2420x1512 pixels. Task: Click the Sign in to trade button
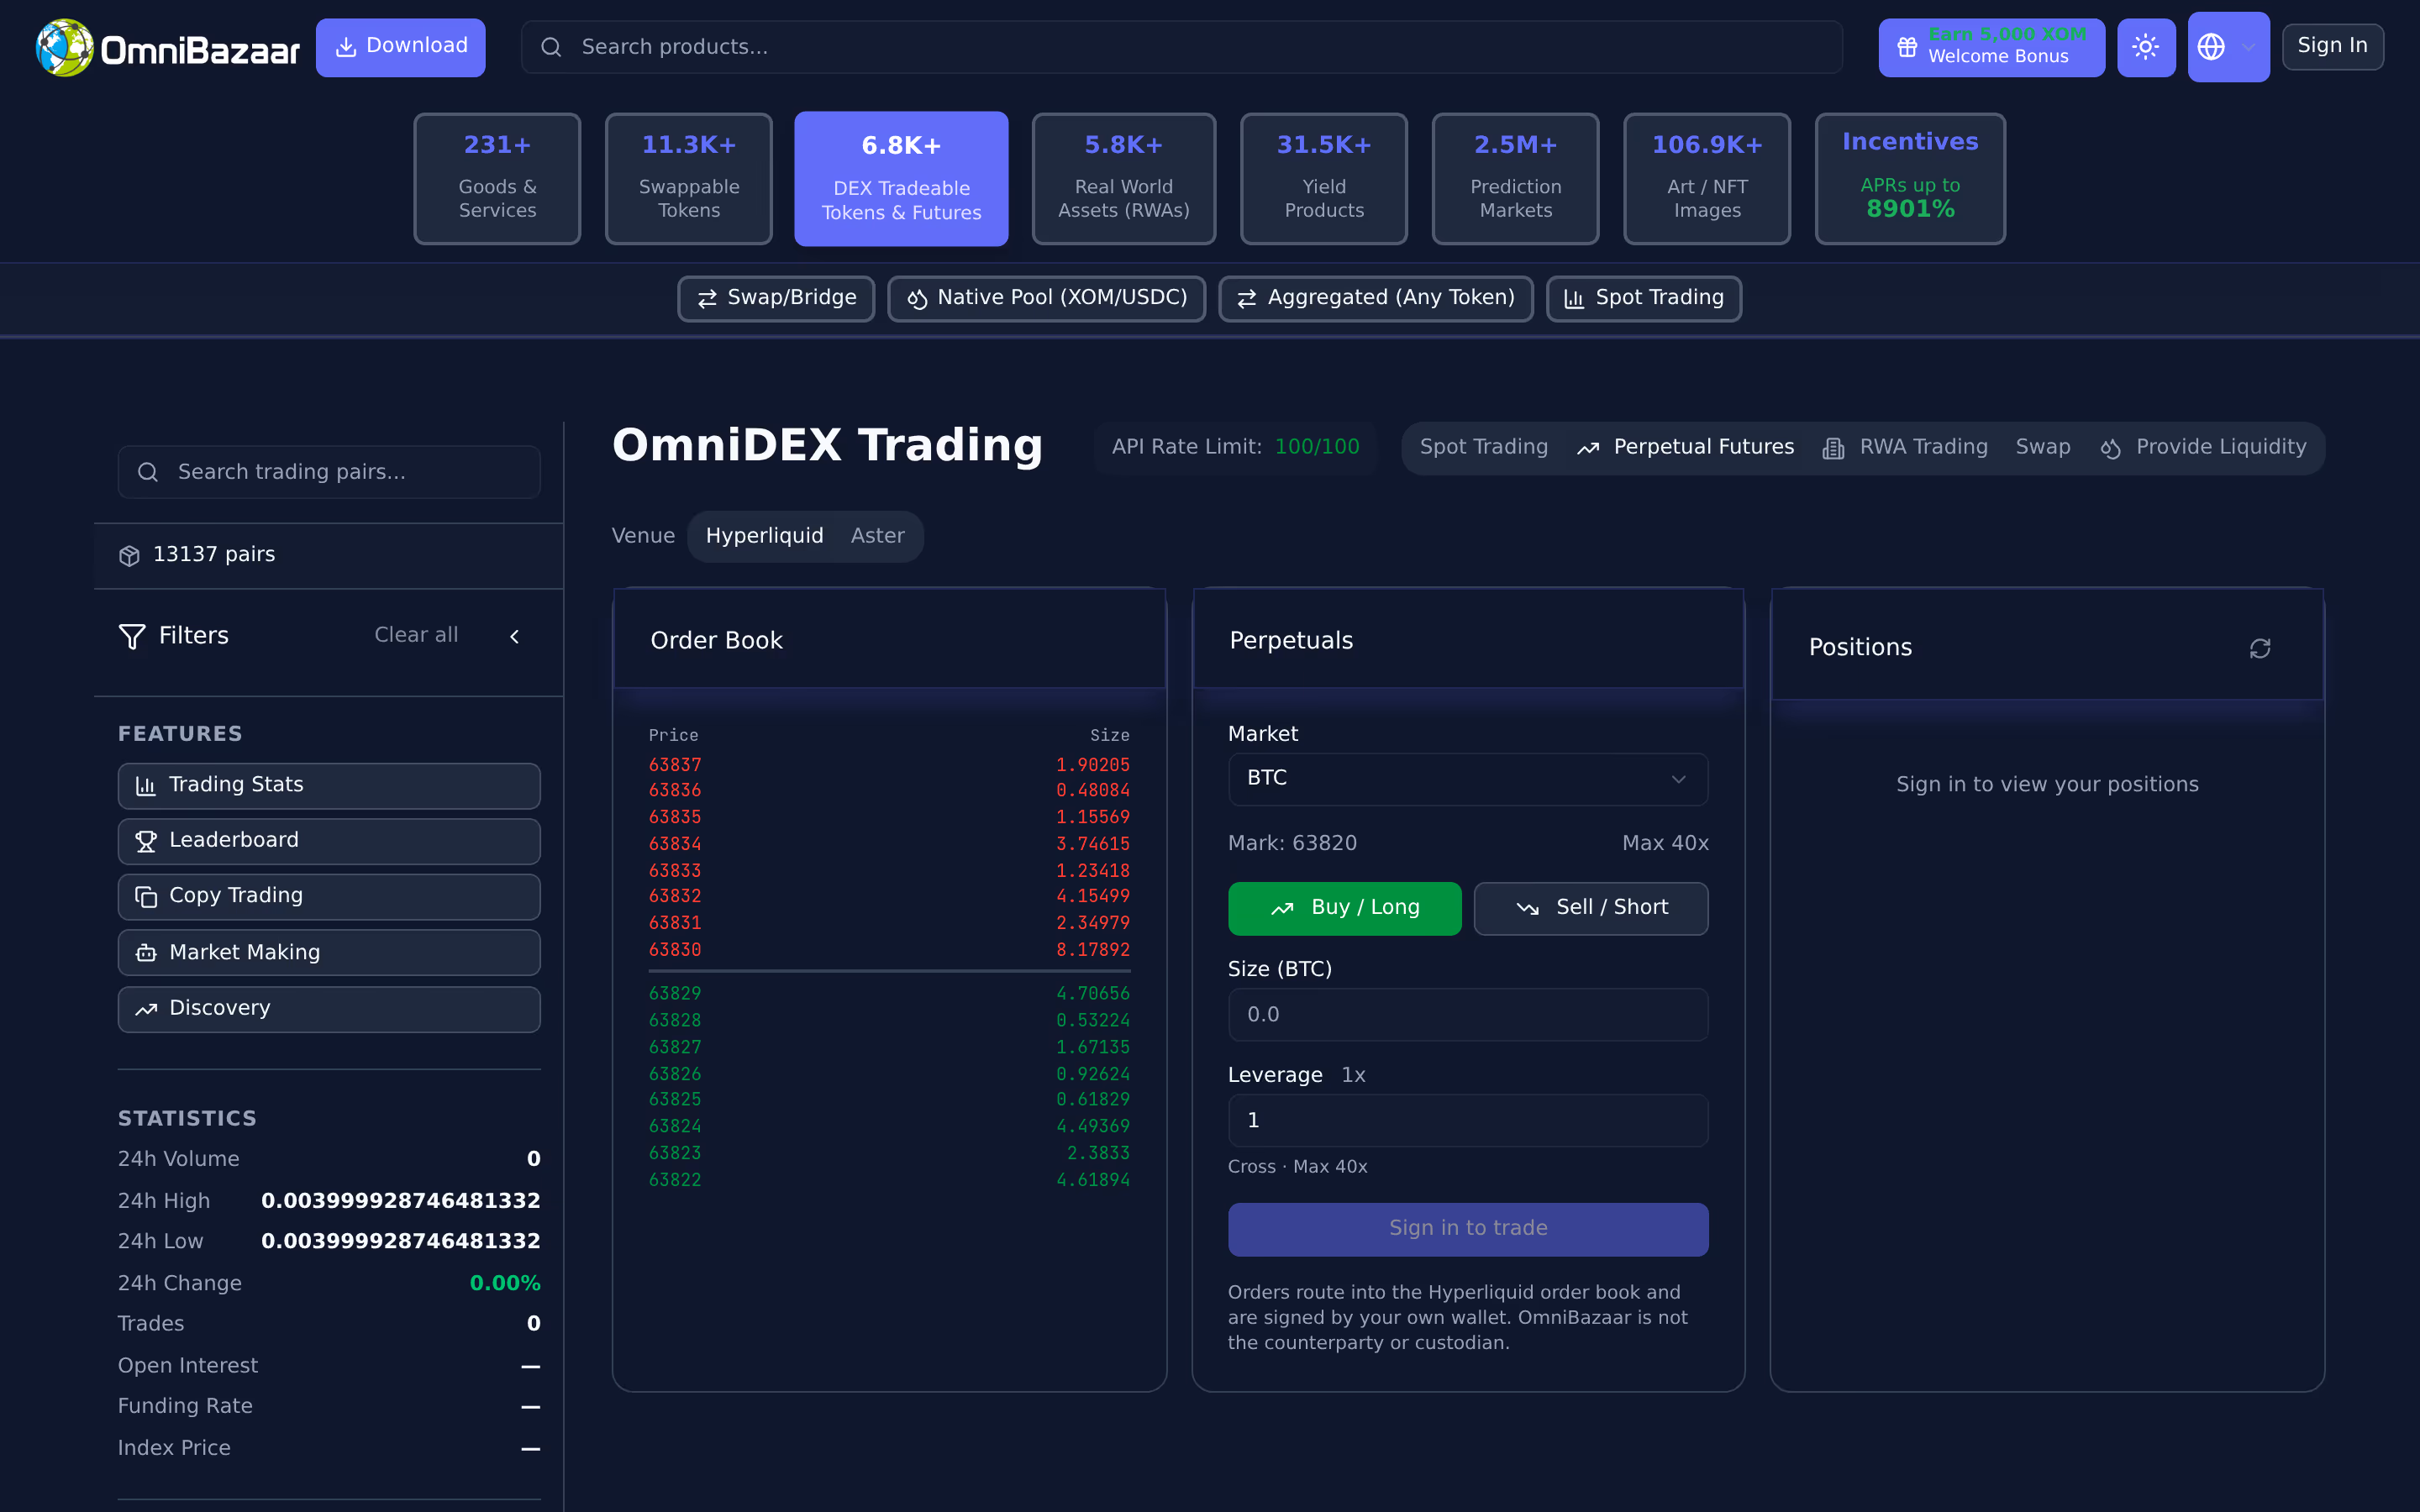pyautogui.click(x=1468, y=1229)
